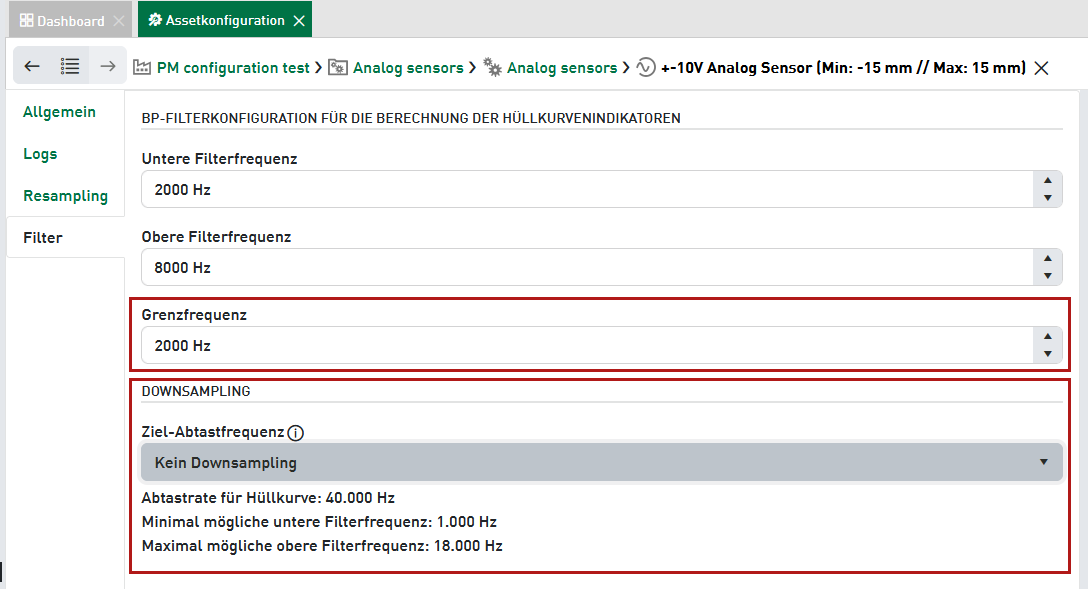Image resolution: width=1088 pixels, height=589 pixels.
Task: Click the folder icon before first Analog sensors
Action: tap(338, 67)
